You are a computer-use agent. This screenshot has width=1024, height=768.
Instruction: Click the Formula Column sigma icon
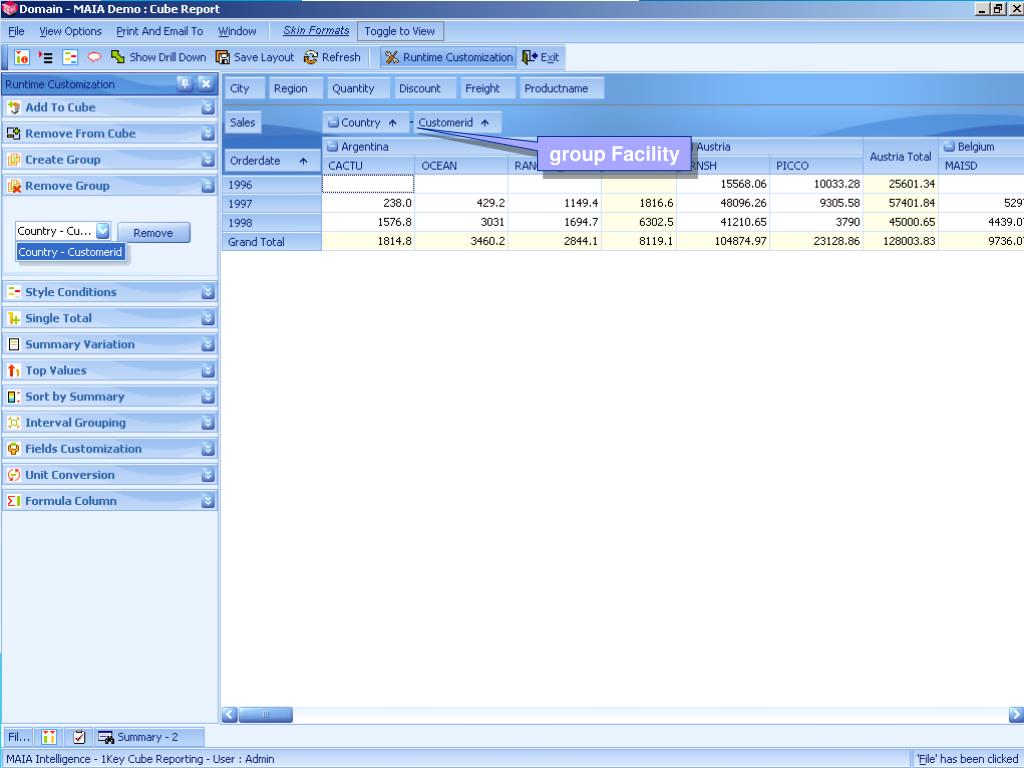(14, 502)
